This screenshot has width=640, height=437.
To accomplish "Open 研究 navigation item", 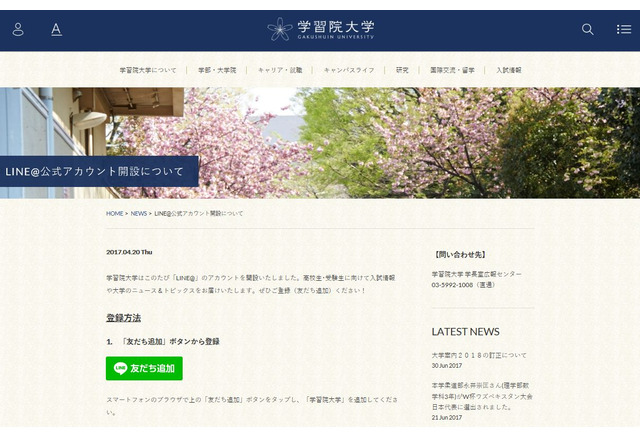I will (402, 70).
